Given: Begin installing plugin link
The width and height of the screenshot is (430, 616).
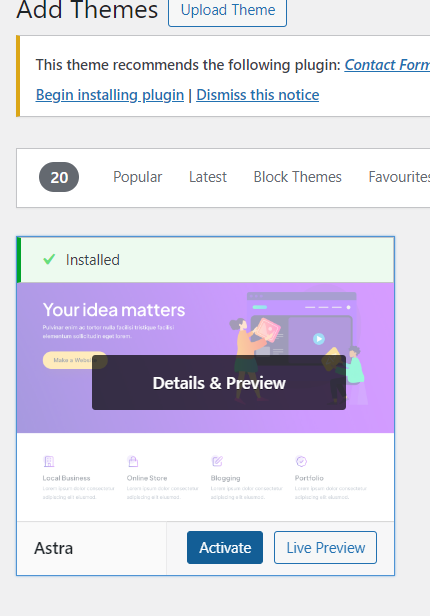Looking at the screenshot, I should [x=110, y=95].
